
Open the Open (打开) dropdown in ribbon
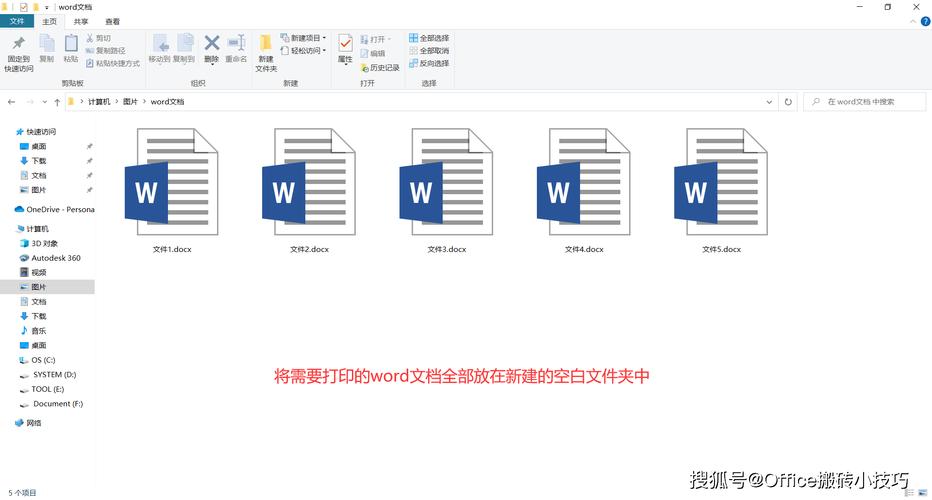[376, 39]
